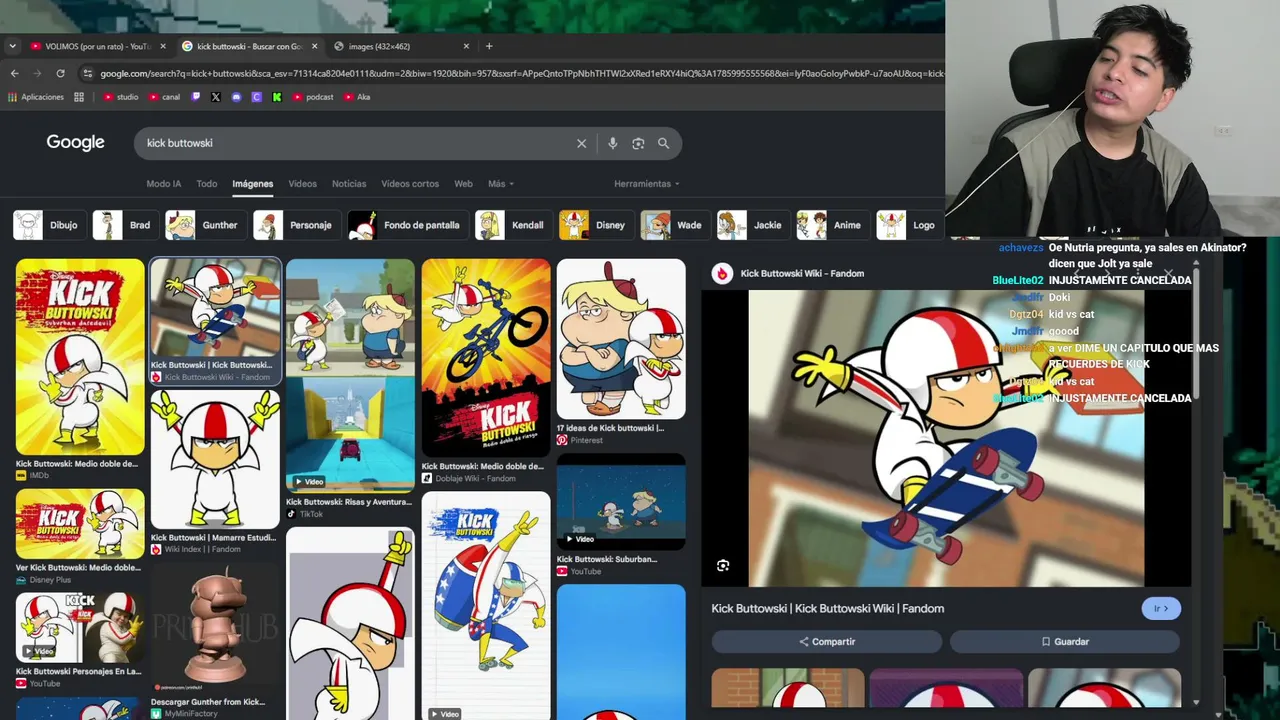The height and width of the screenshot is (720, 1280).
Task: Open the Doblaje Wiki bike poster thumbnail
Action: click(486, 358)
